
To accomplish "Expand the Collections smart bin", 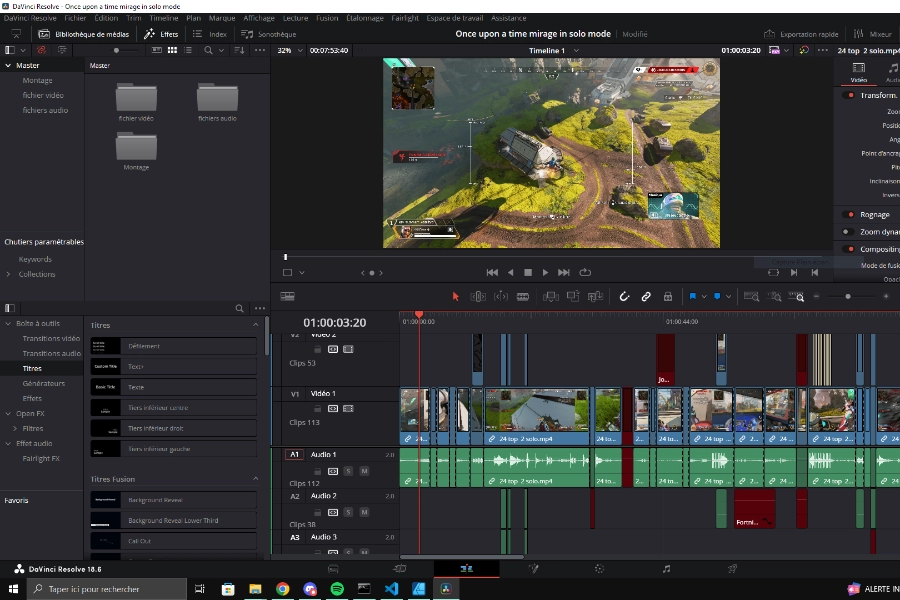I will [8, 274].
